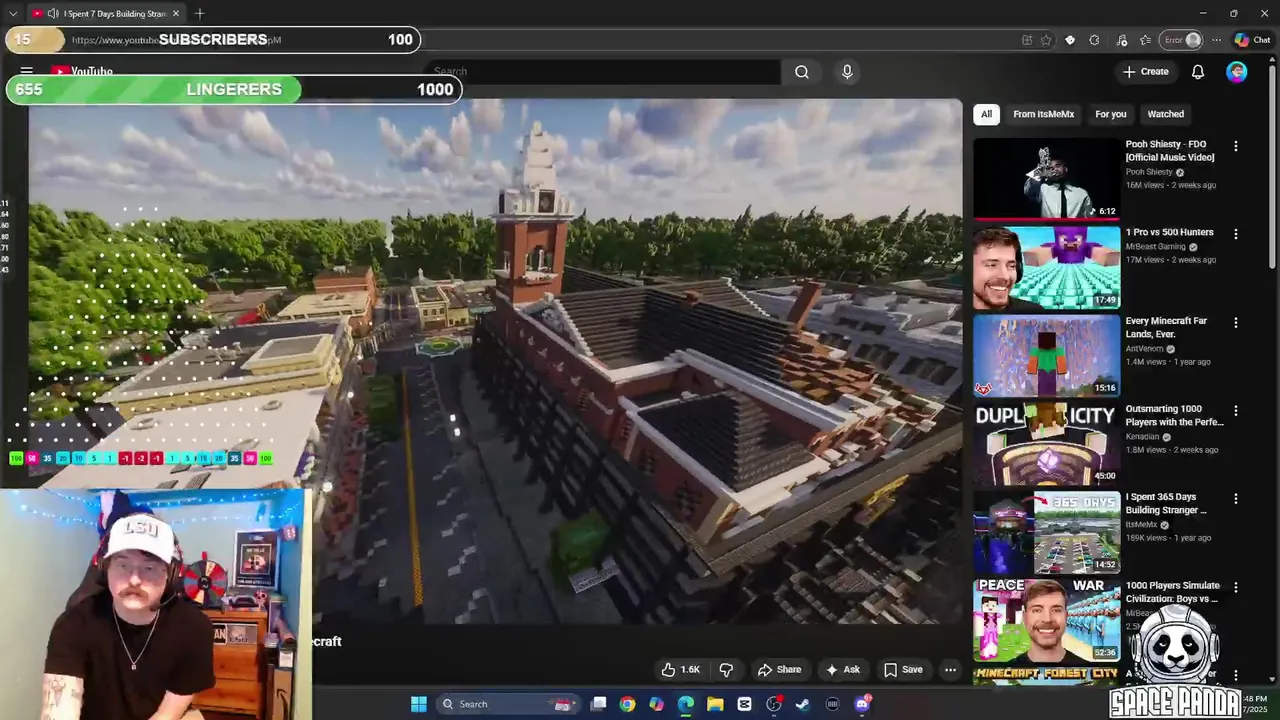Open CapCut from the taskbar

tap(744, 704)
